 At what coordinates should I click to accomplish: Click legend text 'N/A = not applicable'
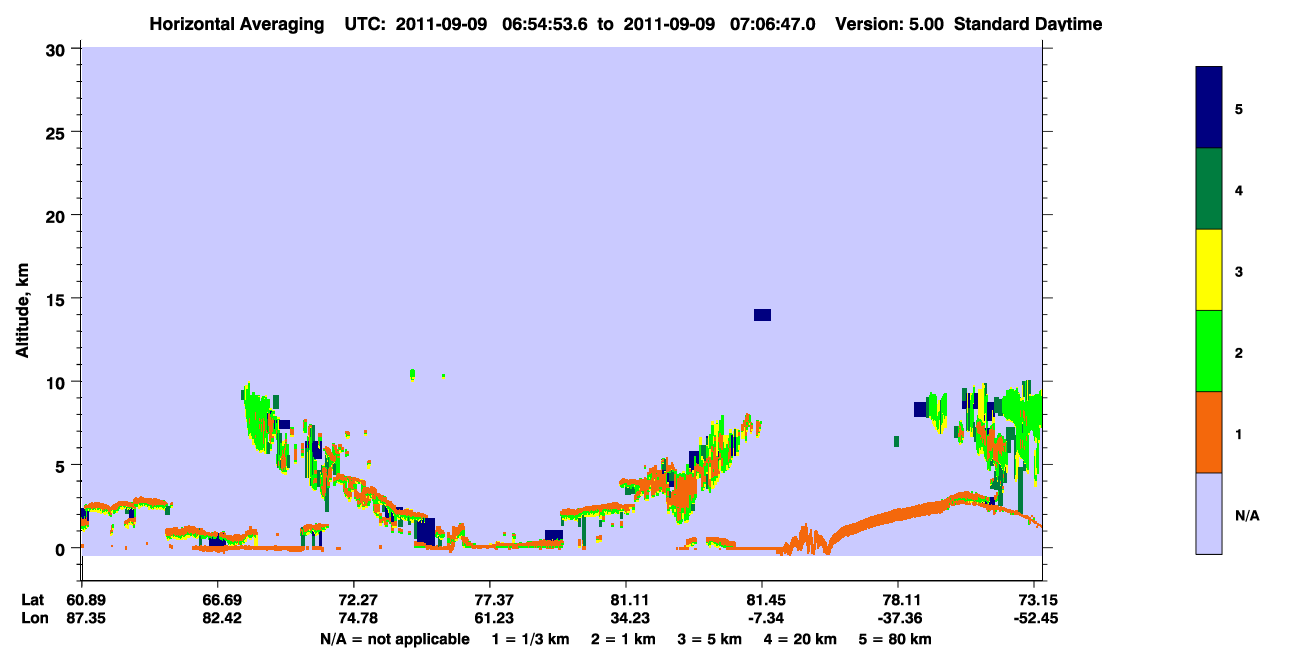[x=394, y=639]
